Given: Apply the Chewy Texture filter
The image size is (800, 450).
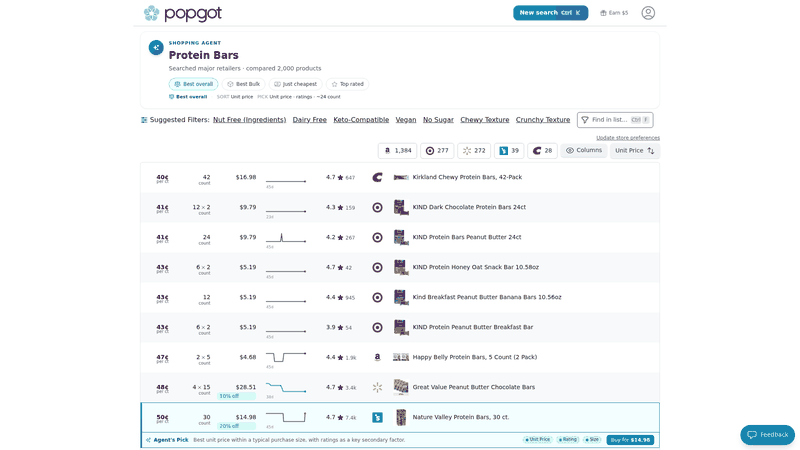Looking at the screenshot, I should (x=485, y=120).
